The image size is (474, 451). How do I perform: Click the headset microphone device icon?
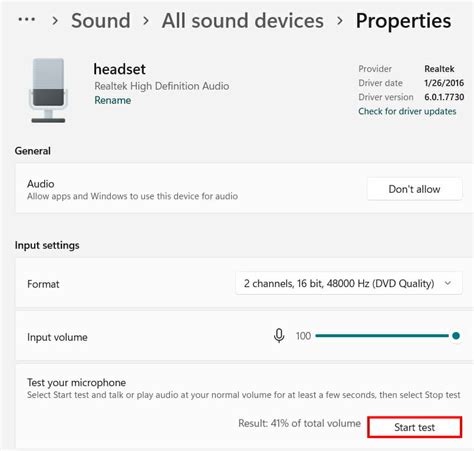tap(48, 91)
